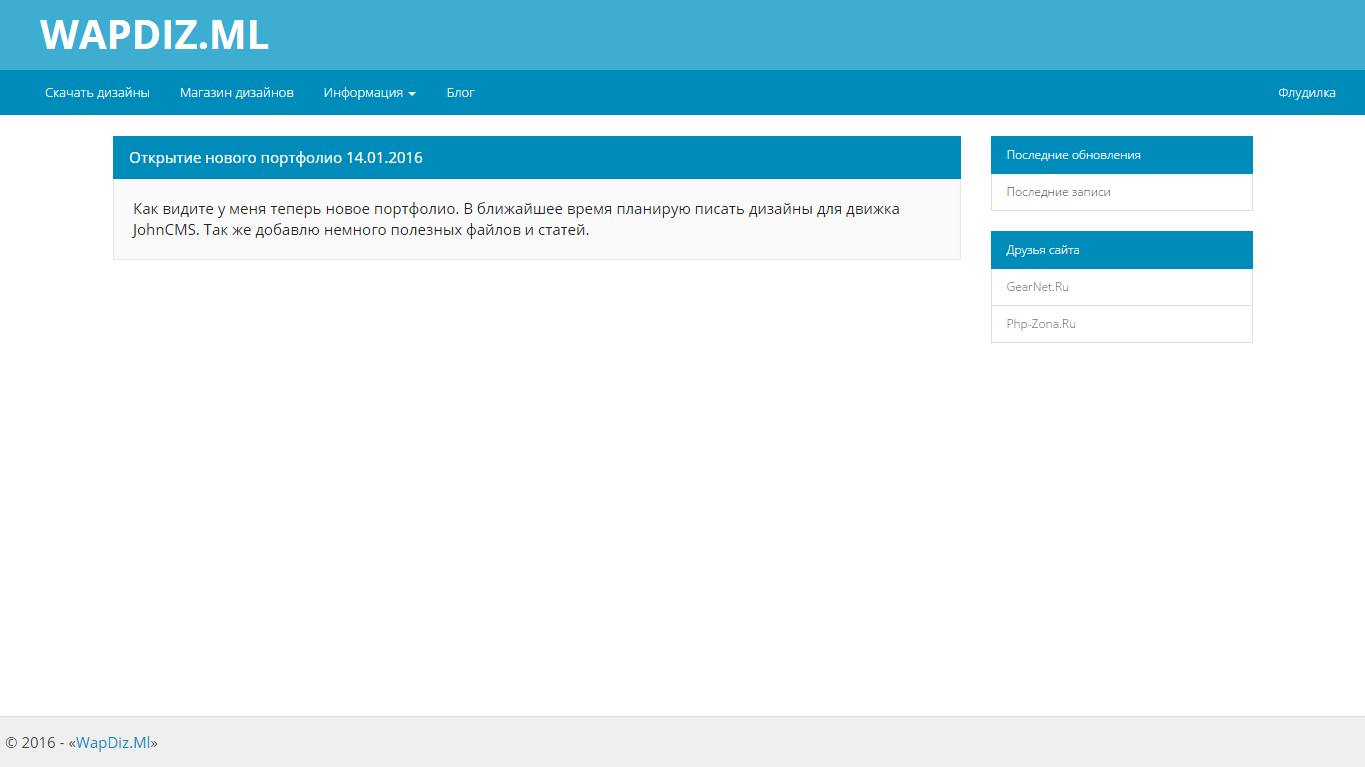Select the Последние обновления panel header
Screen dimensions: 1365x767
pos(1073,155)
